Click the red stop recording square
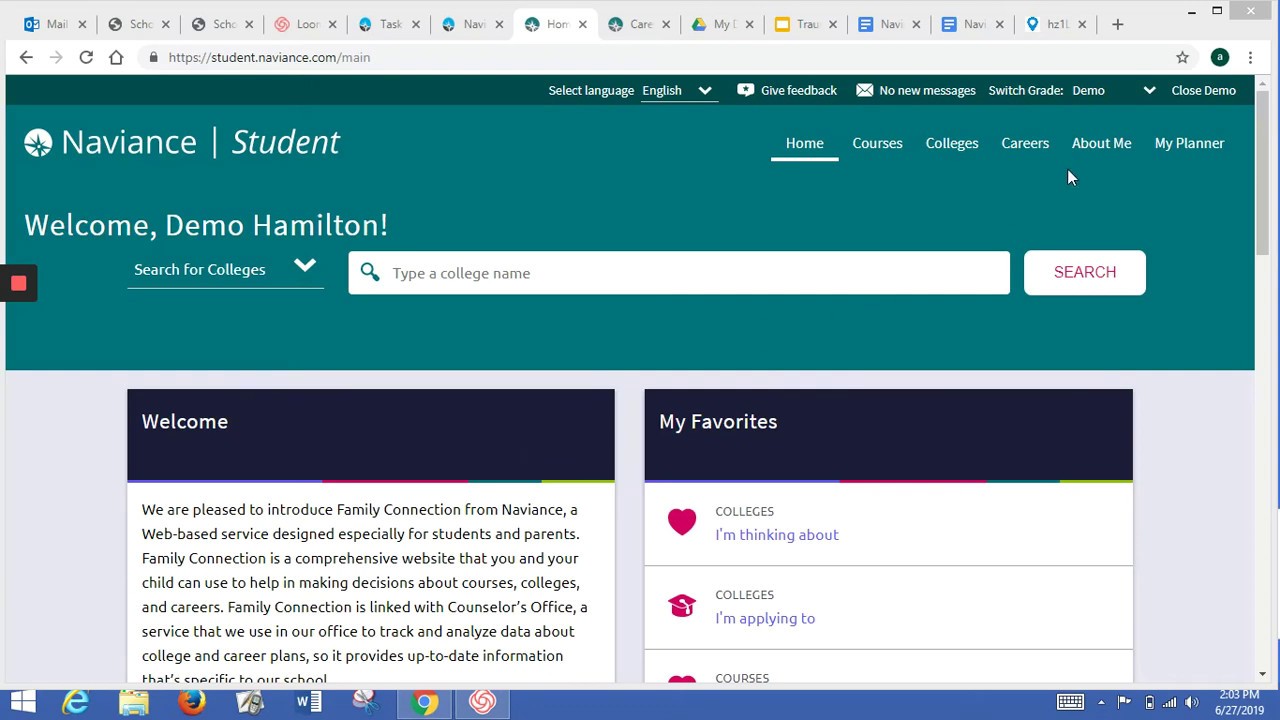This screenshot has width=1280, height=720. pos(18,284)
